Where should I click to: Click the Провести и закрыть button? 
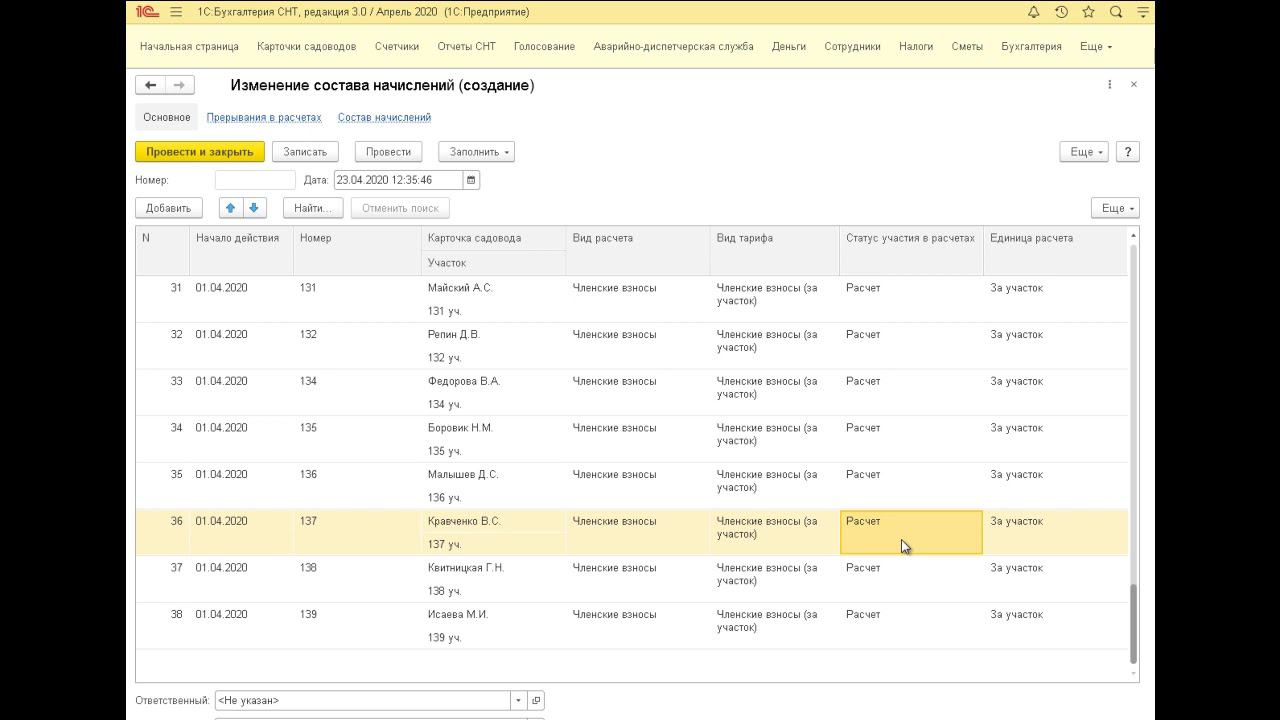(200, 152)
